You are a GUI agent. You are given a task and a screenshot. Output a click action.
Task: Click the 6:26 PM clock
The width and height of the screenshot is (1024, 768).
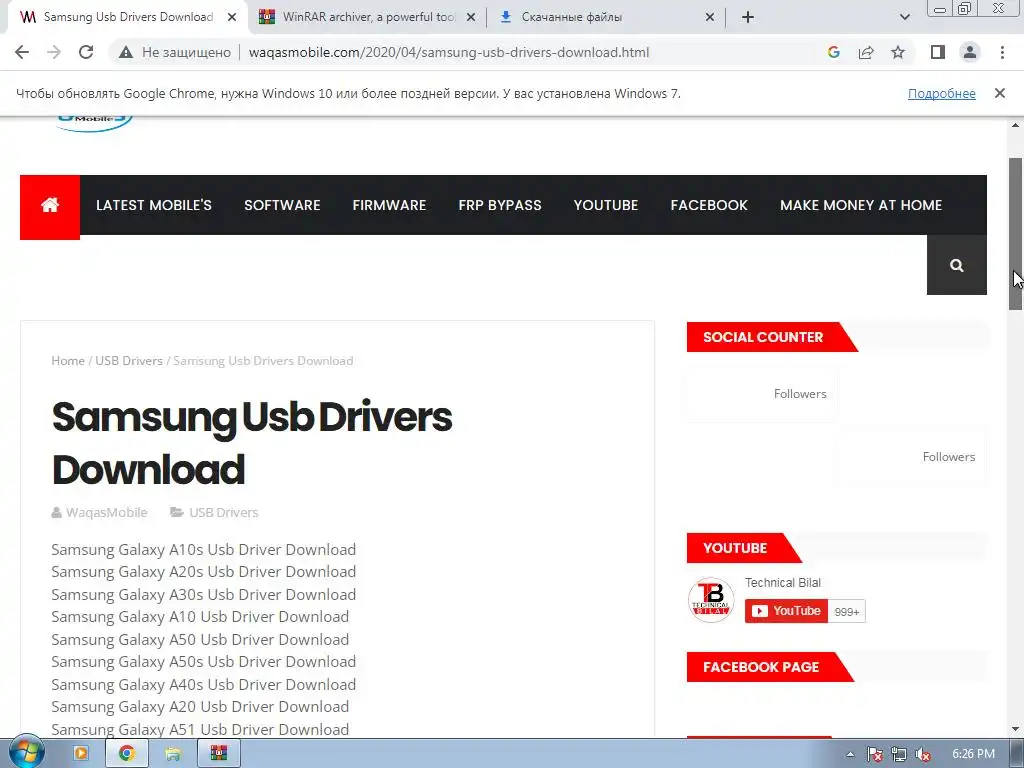pyautogui.click(x=973, y=754)
